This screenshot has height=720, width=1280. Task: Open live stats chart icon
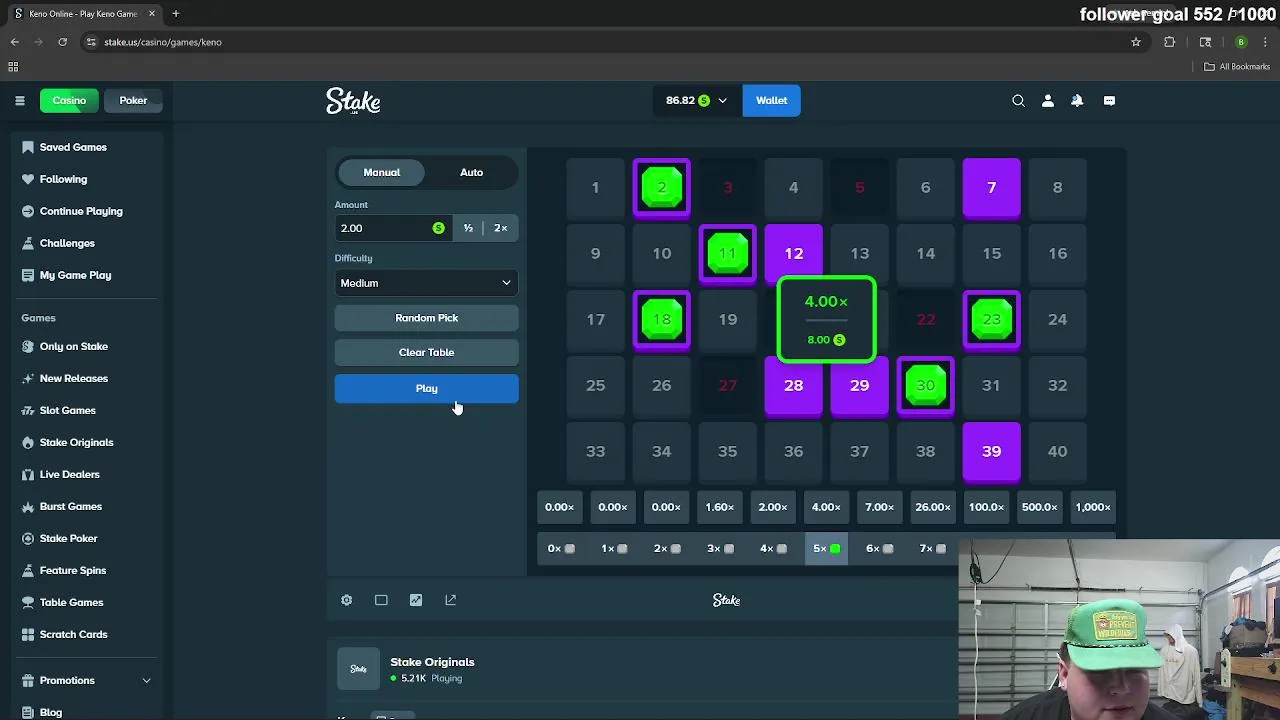point(416,600)
